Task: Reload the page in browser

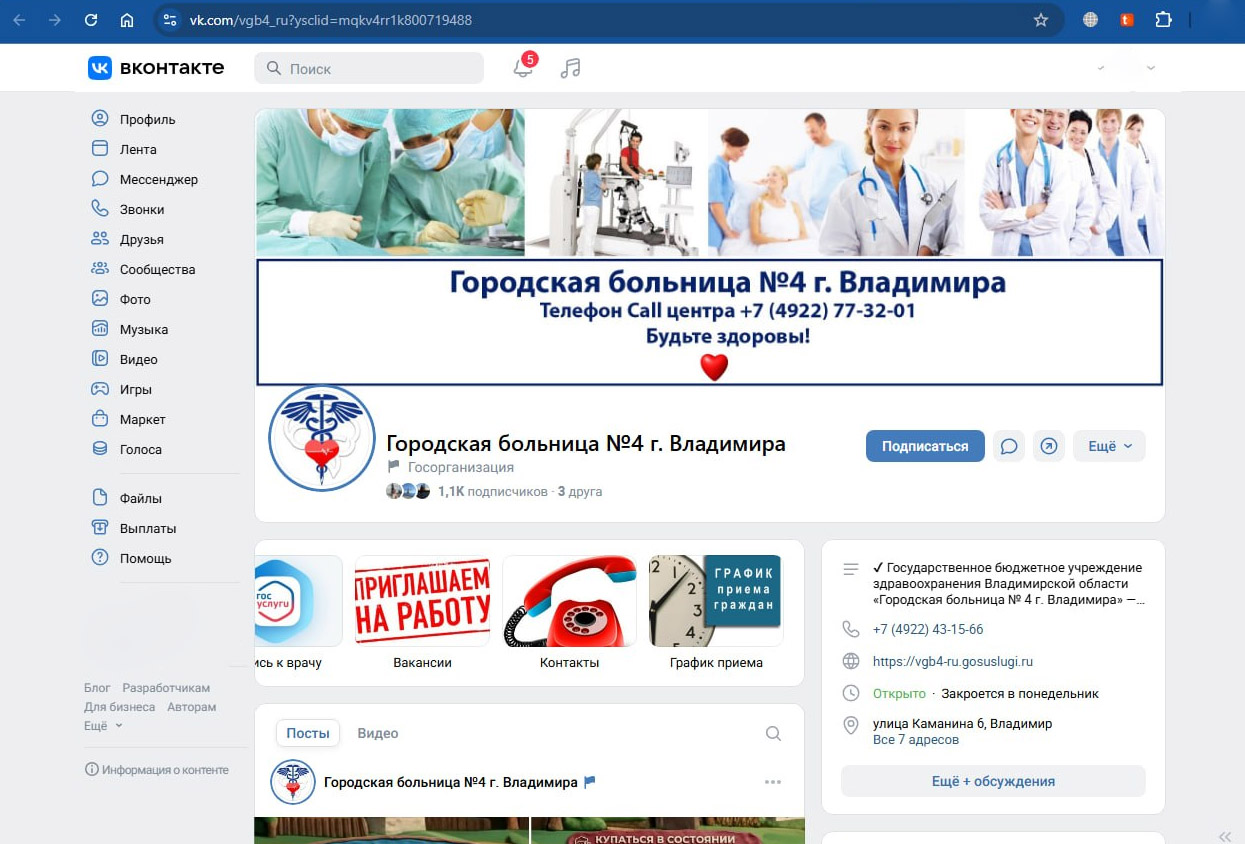Action: point(91,20)
